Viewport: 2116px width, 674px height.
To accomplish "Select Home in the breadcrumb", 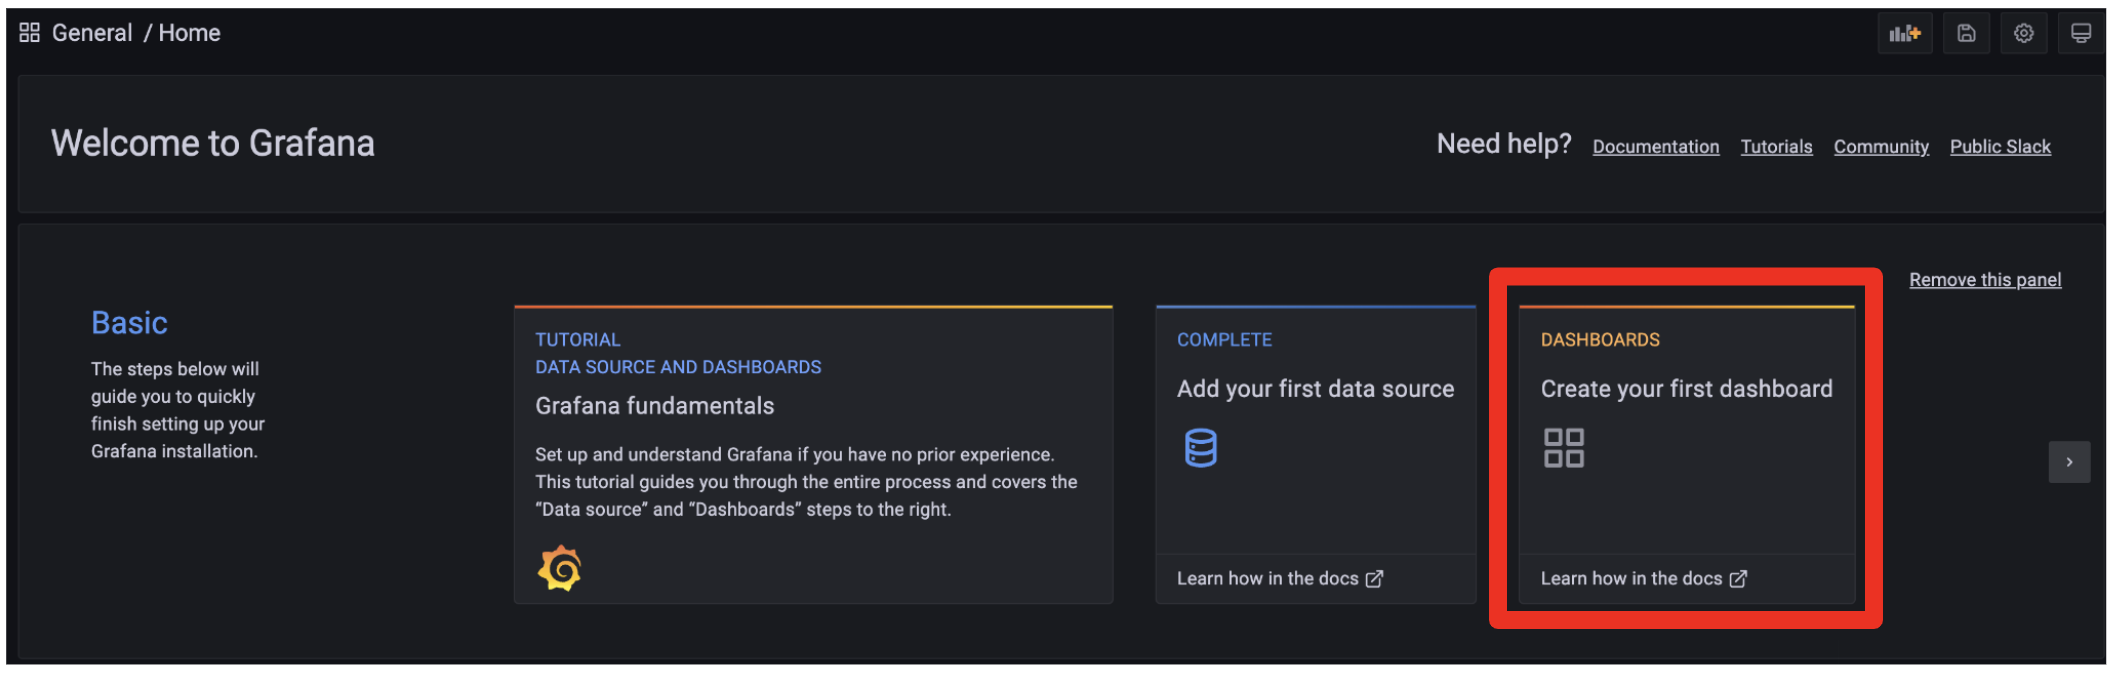I will (x=189, y=33).
